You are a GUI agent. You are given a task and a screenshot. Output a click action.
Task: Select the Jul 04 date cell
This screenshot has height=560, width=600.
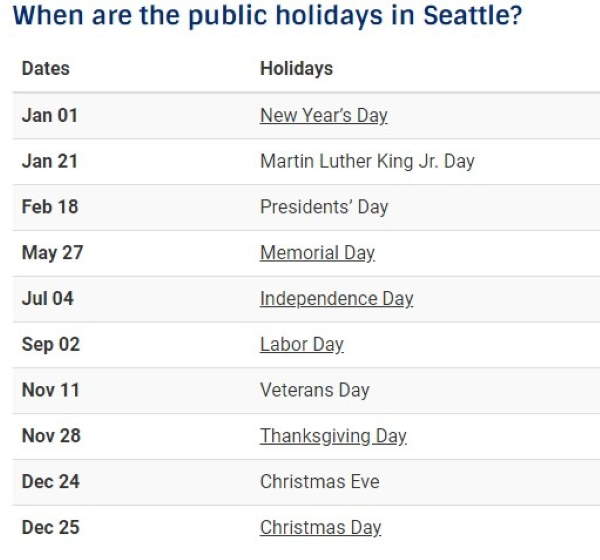pos(48,299)
